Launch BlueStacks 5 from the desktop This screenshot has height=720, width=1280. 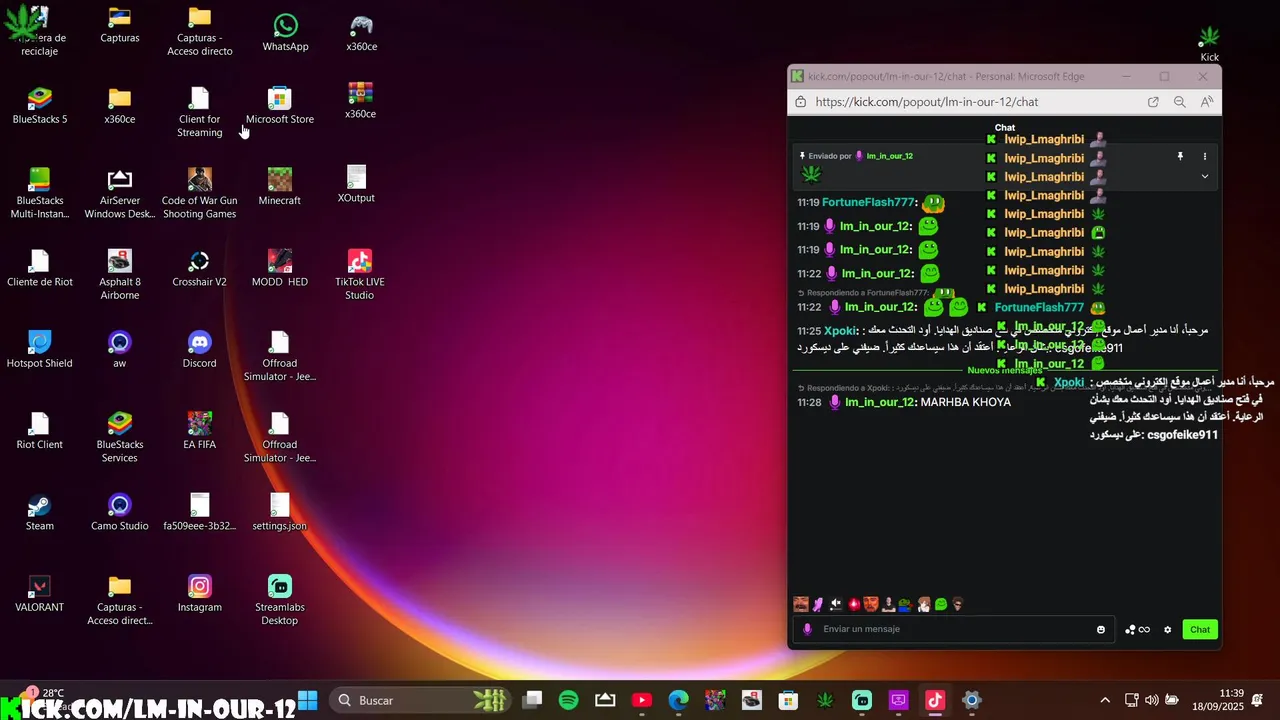pos(40,106)
